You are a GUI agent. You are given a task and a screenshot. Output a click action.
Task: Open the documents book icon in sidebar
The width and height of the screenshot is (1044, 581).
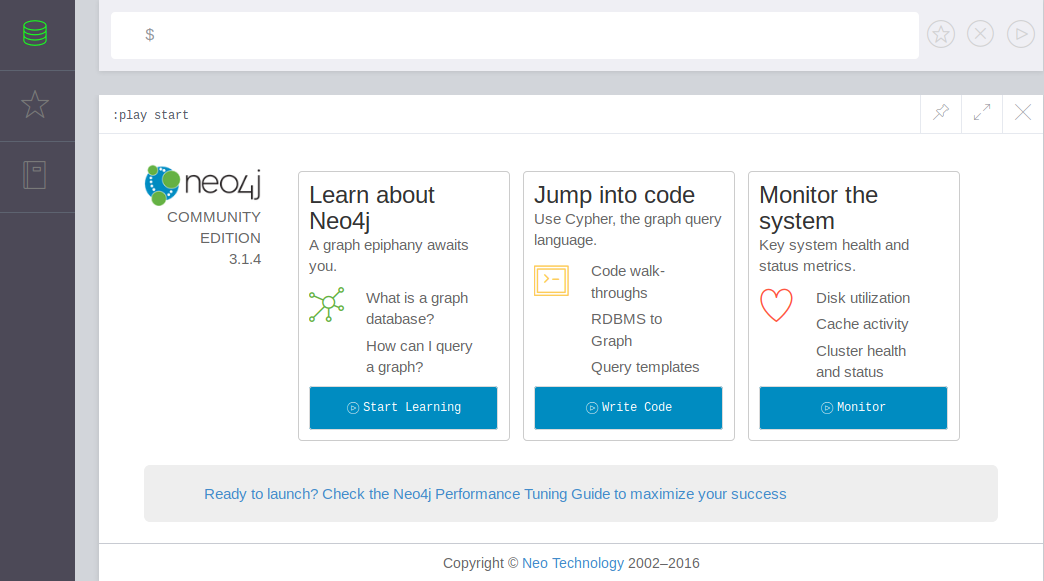(35, 175)
